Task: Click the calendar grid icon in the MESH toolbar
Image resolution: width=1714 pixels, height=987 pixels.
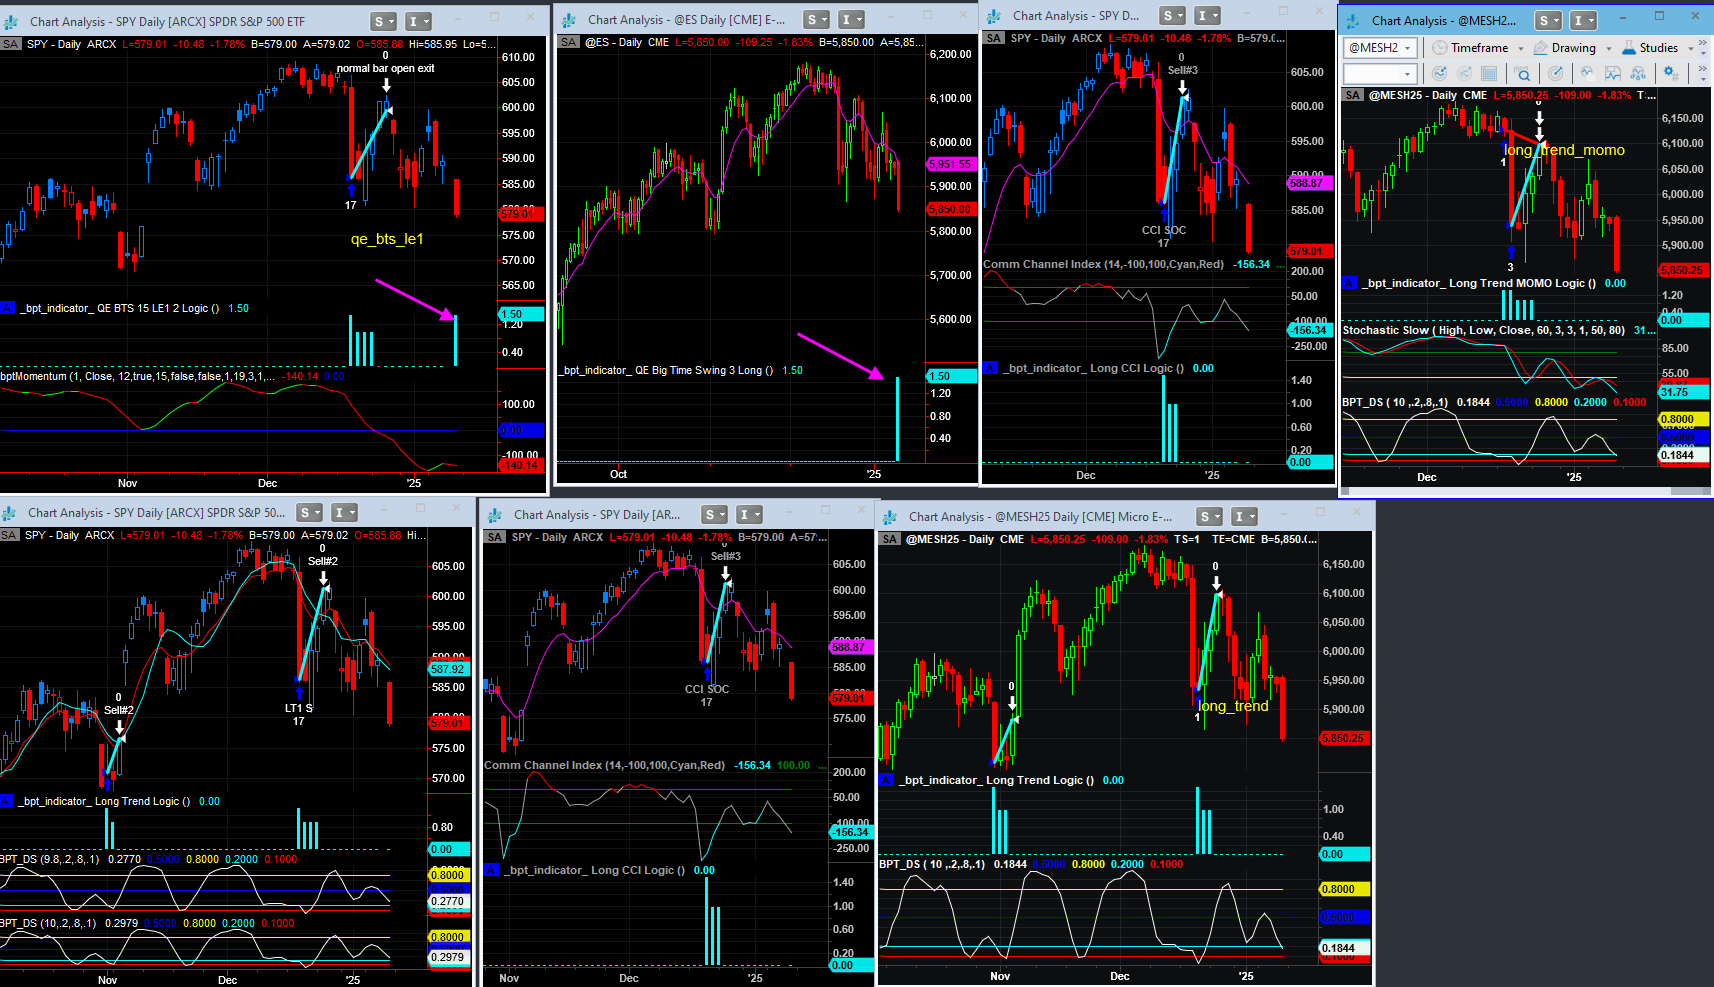Action: [1489, 73]
